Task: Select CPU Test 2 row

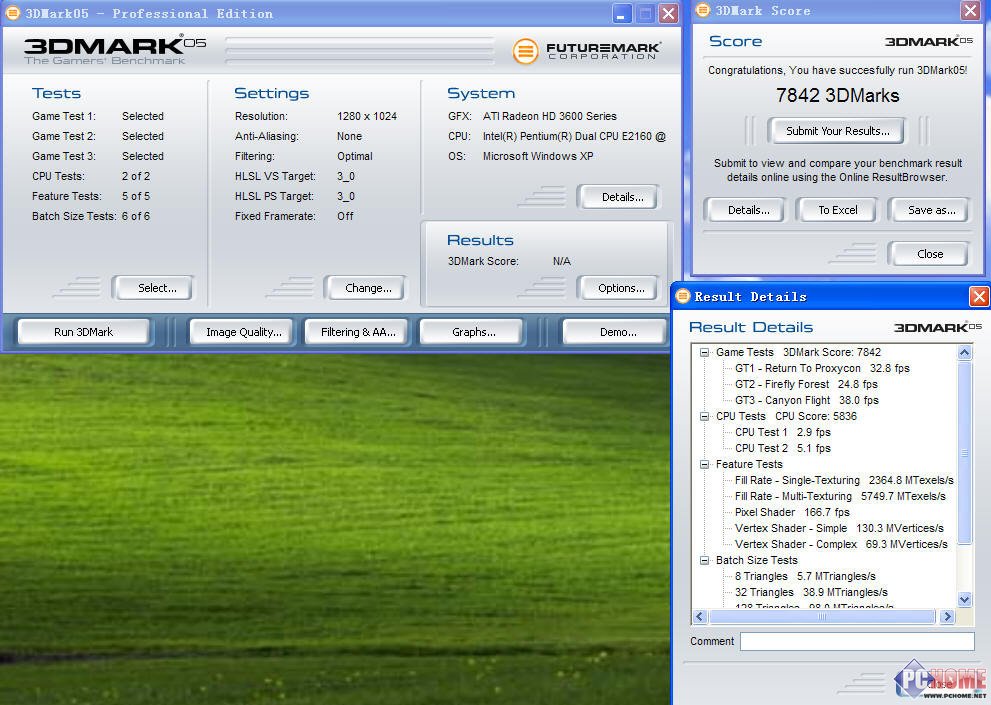Action: click(x=782, y=448)
